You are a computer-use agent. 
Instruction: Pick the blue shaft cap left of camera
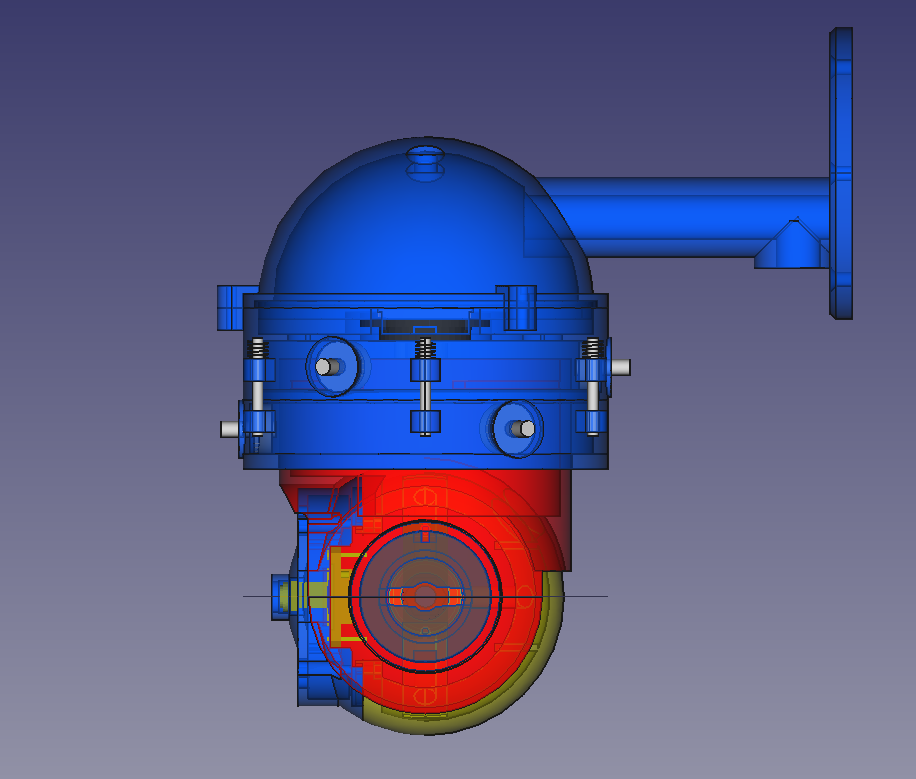coord(282,597)
